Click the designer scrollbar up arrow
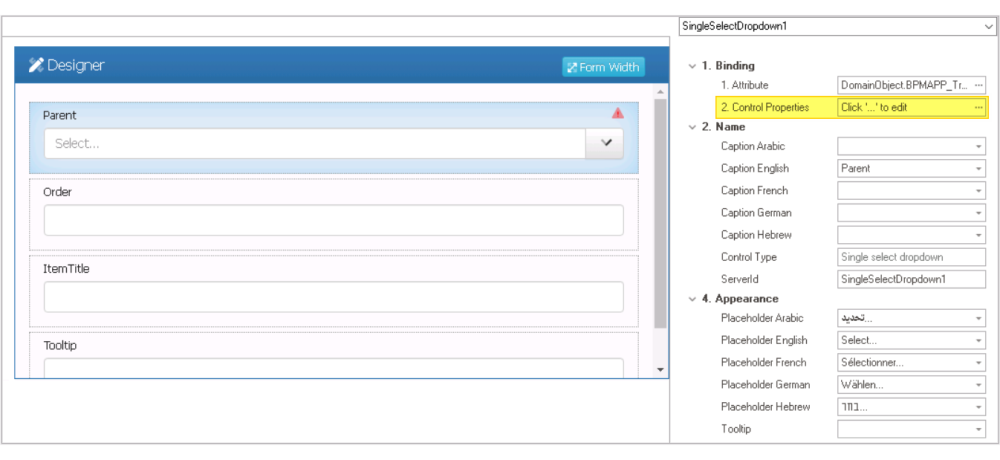 point(660,91)
